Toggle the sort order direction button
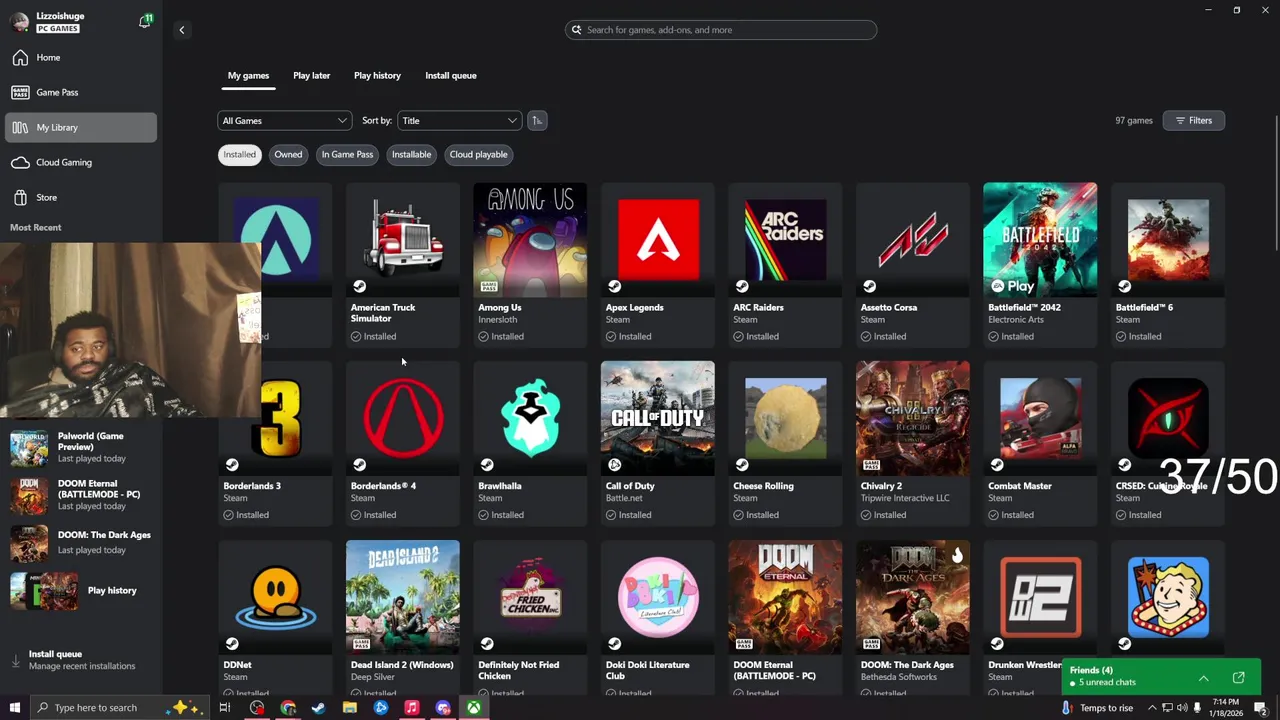Viewport: 1280px width, 720px height. 537,120
